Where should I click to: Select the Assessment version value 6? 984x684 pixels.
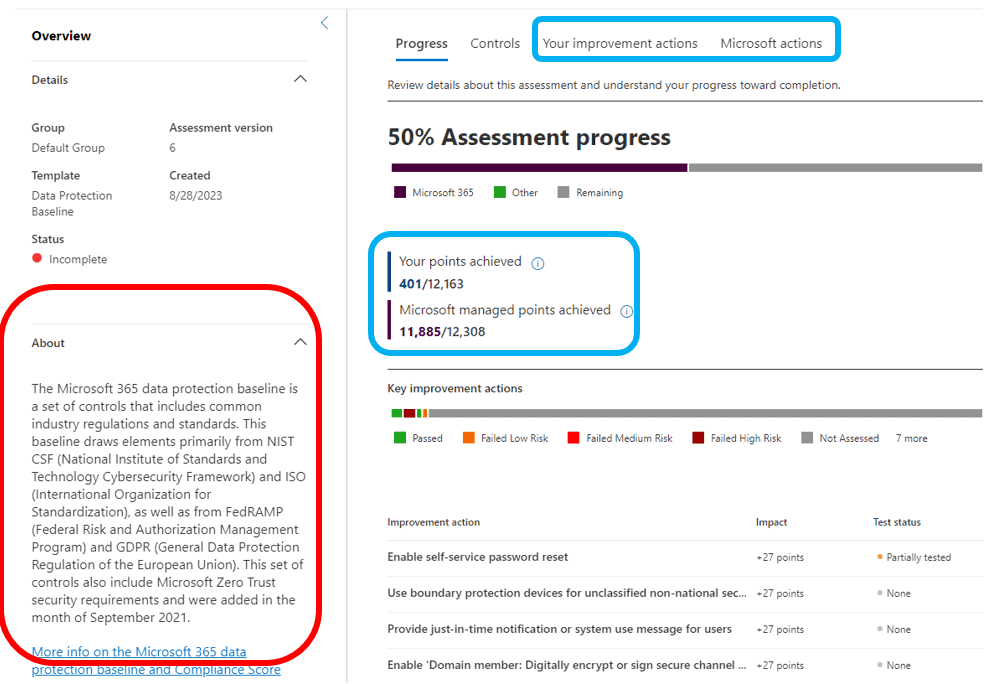click(173, 147)
